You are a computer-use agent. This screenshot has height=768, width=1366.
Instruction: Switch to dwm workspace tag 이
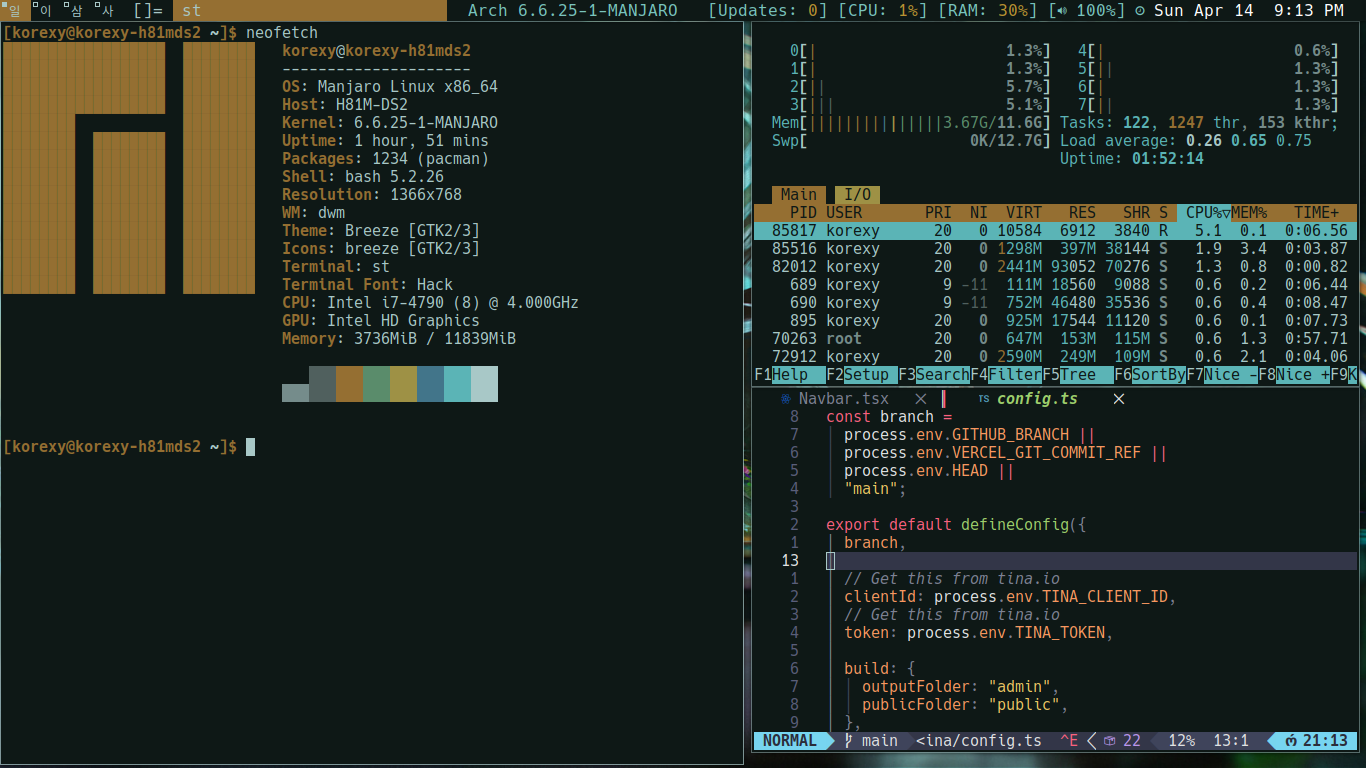point(44,11)
